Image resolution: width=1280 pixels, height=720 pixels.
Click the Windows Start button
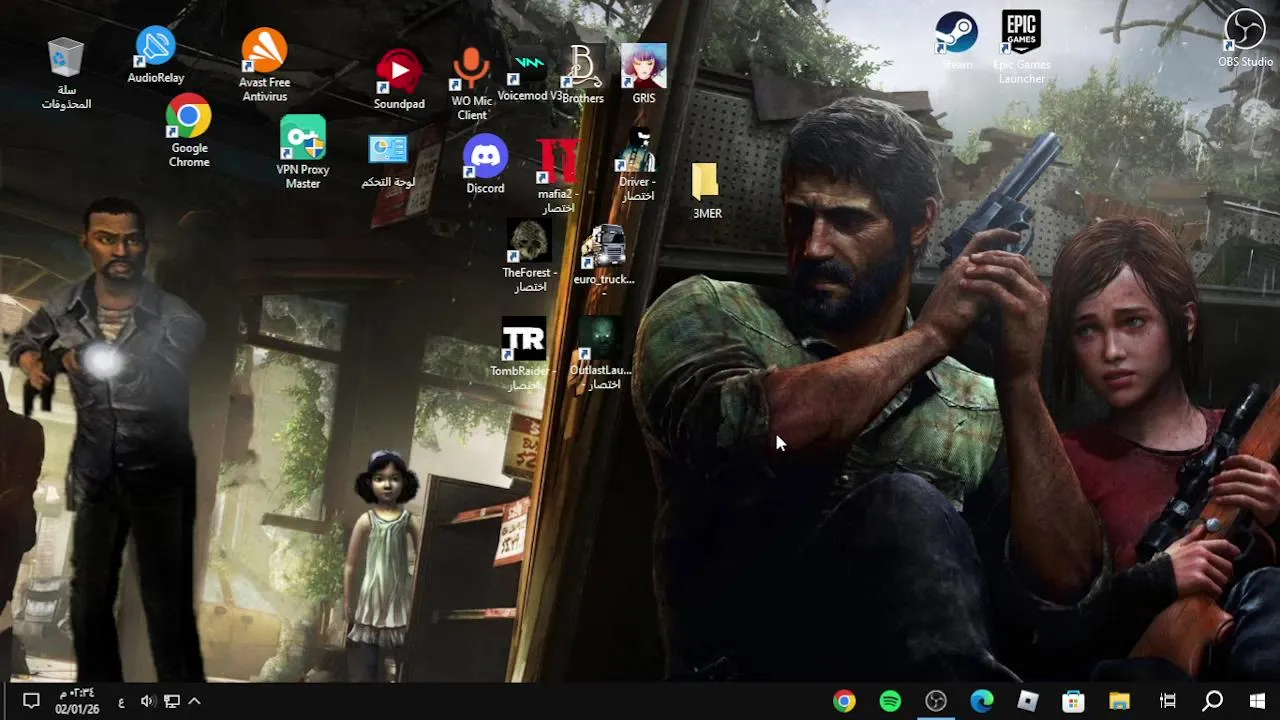(x=1257, y=701)
